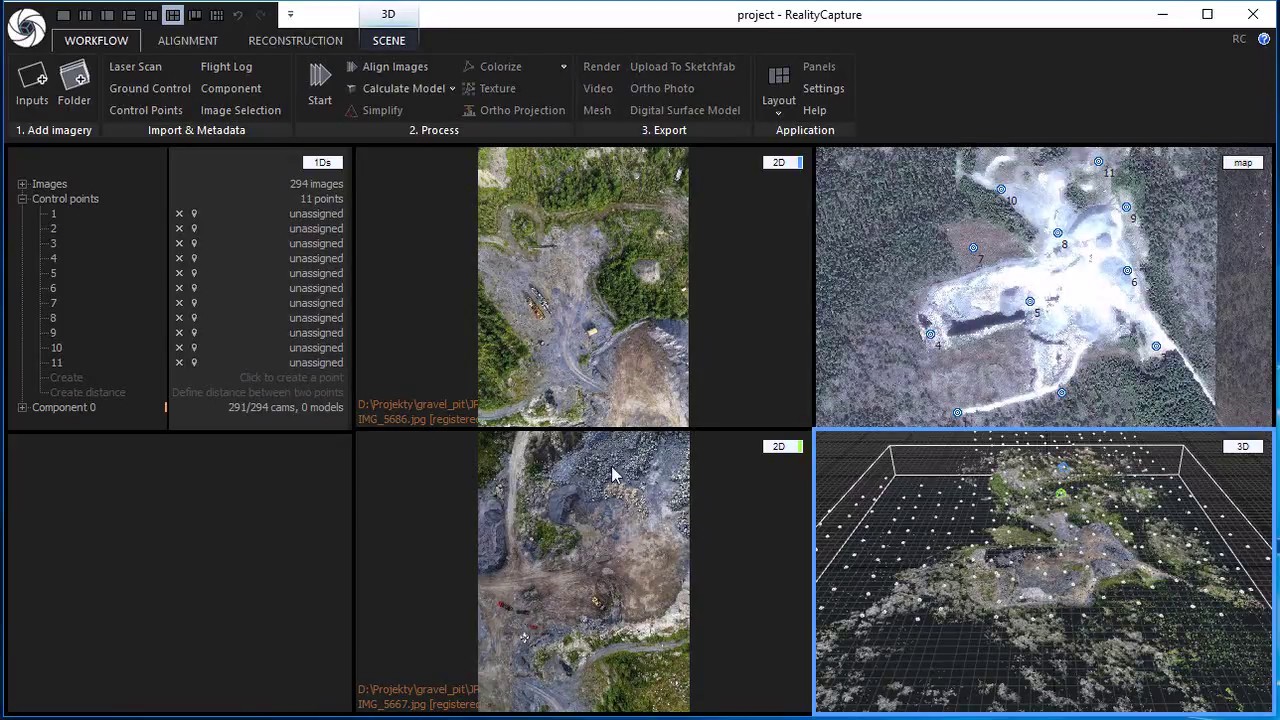
Task: Click the 3D point cloud scene view
Action: [1044, 572]
